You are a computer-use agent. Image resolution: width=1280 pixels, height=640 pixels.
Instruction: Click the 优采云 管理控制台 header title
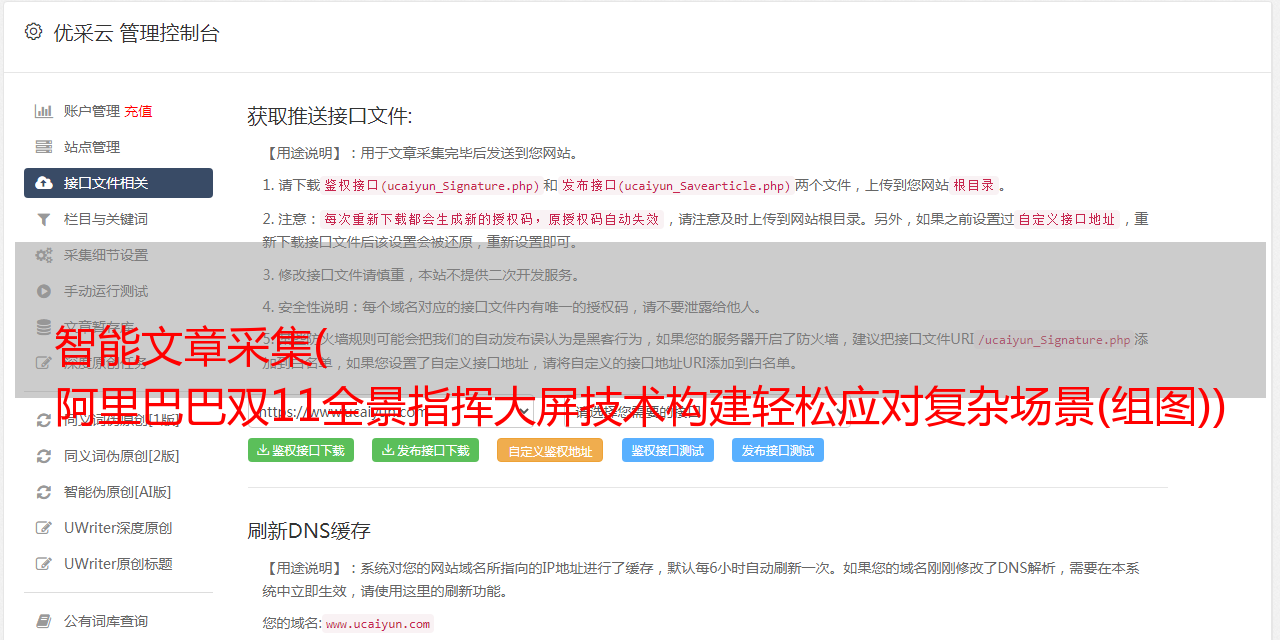point(136,33)
